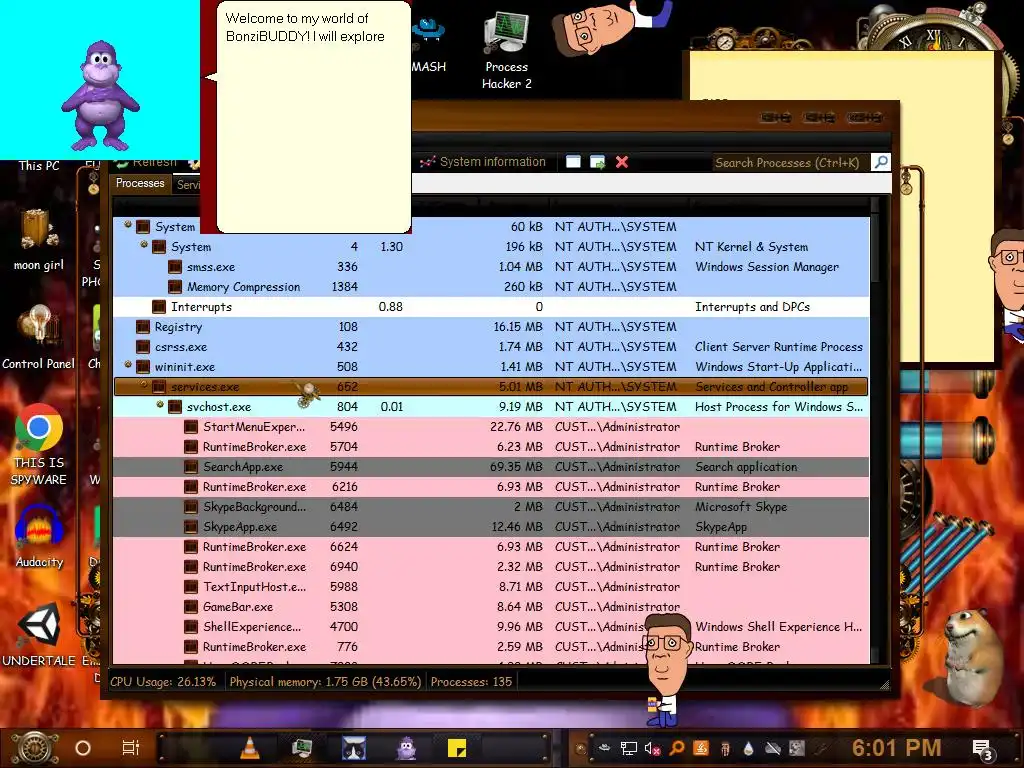
Task: Select the Processes tab
Action: click(x=140, y=184)
